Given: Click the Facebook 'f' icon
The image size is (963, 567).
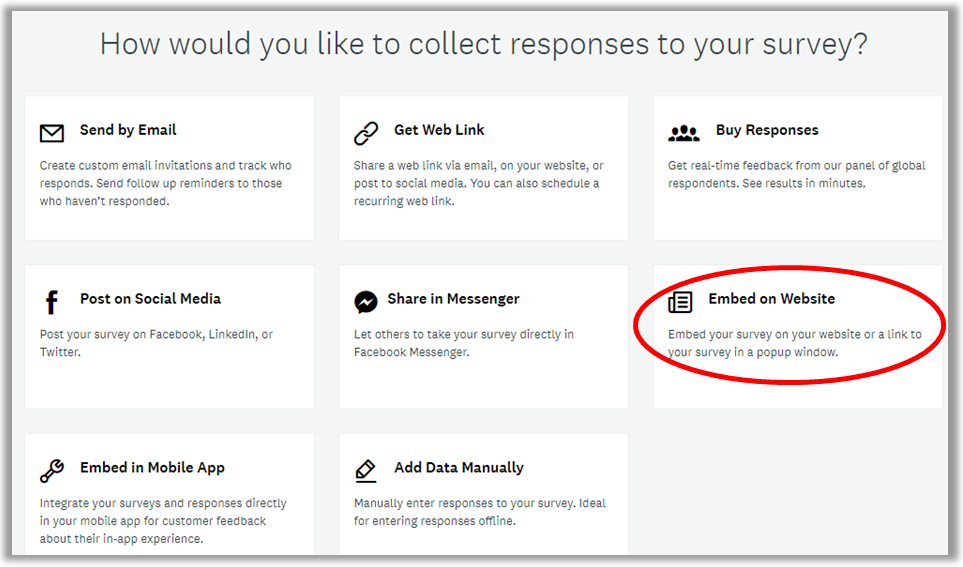Looking at the screenshot, I should 52,302.
